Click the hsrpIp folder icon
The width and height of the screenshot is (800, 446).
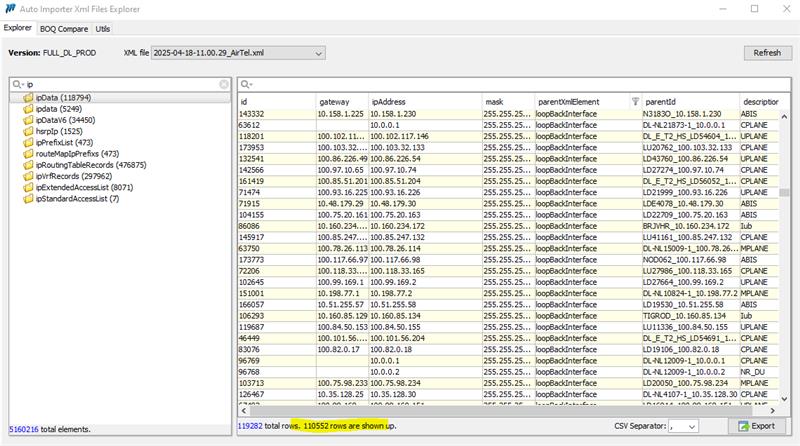click(x=28, y=131)
